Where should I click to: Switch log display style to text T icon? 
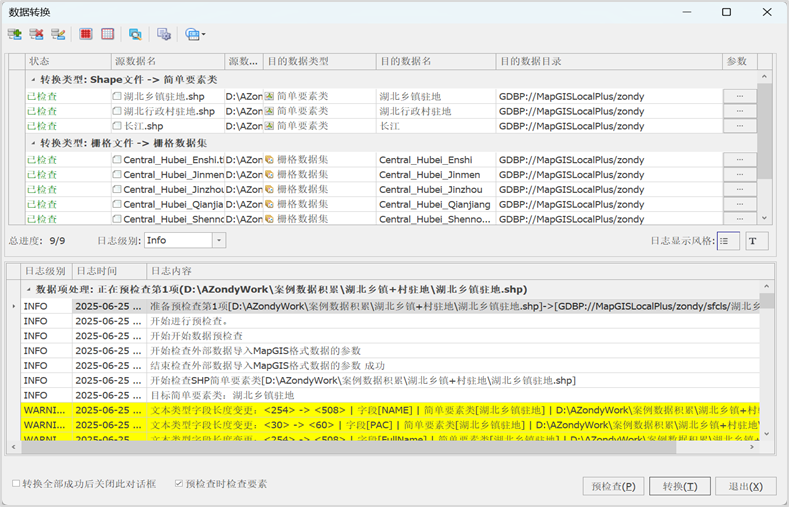click(756, 241)
